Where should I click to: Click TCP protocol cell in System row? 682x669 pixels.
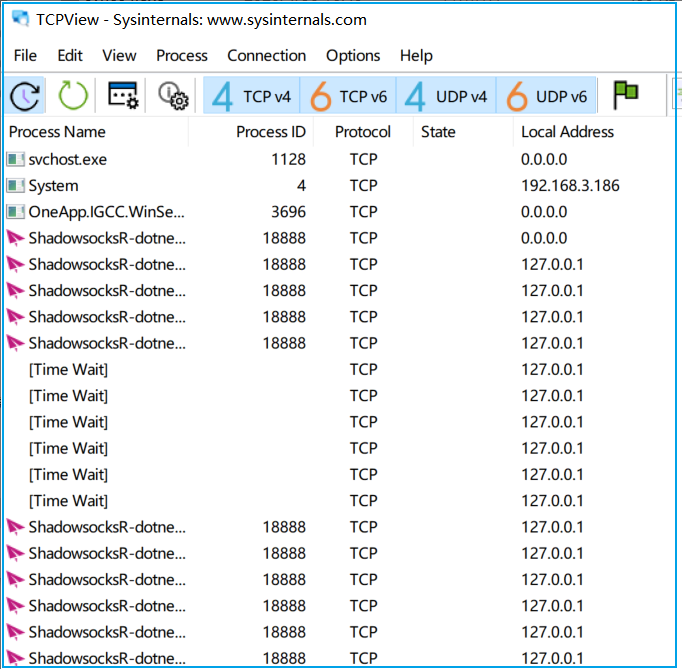click(364, 186)
